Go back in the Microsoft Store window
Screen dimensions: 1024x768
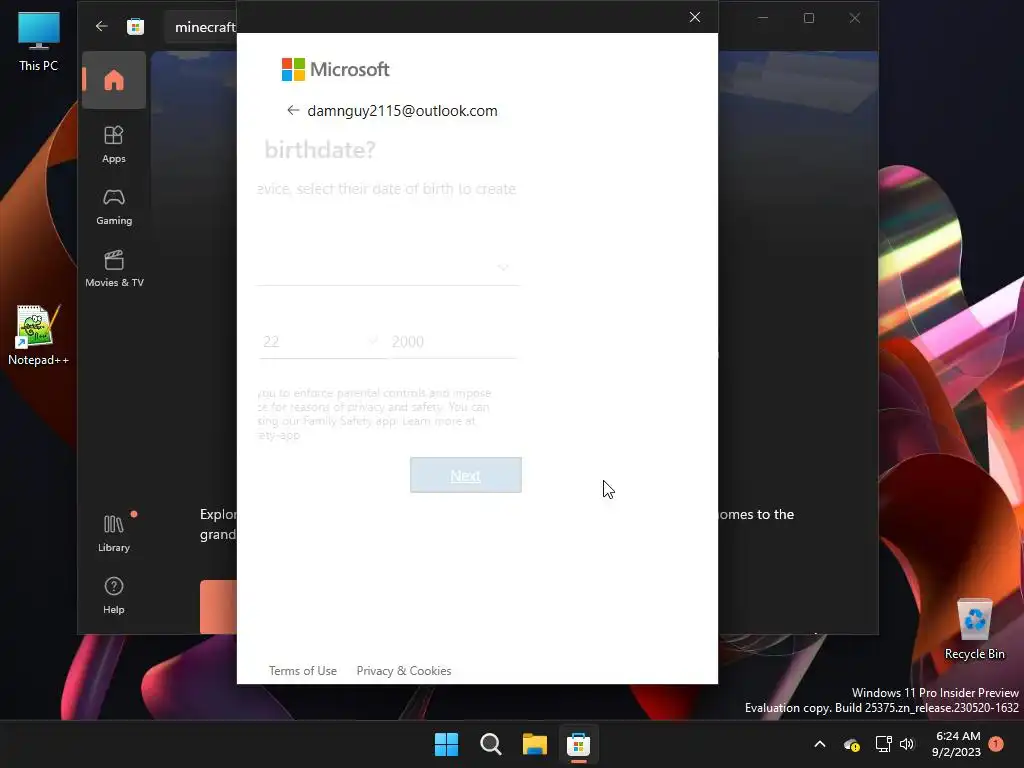point(101,26)
